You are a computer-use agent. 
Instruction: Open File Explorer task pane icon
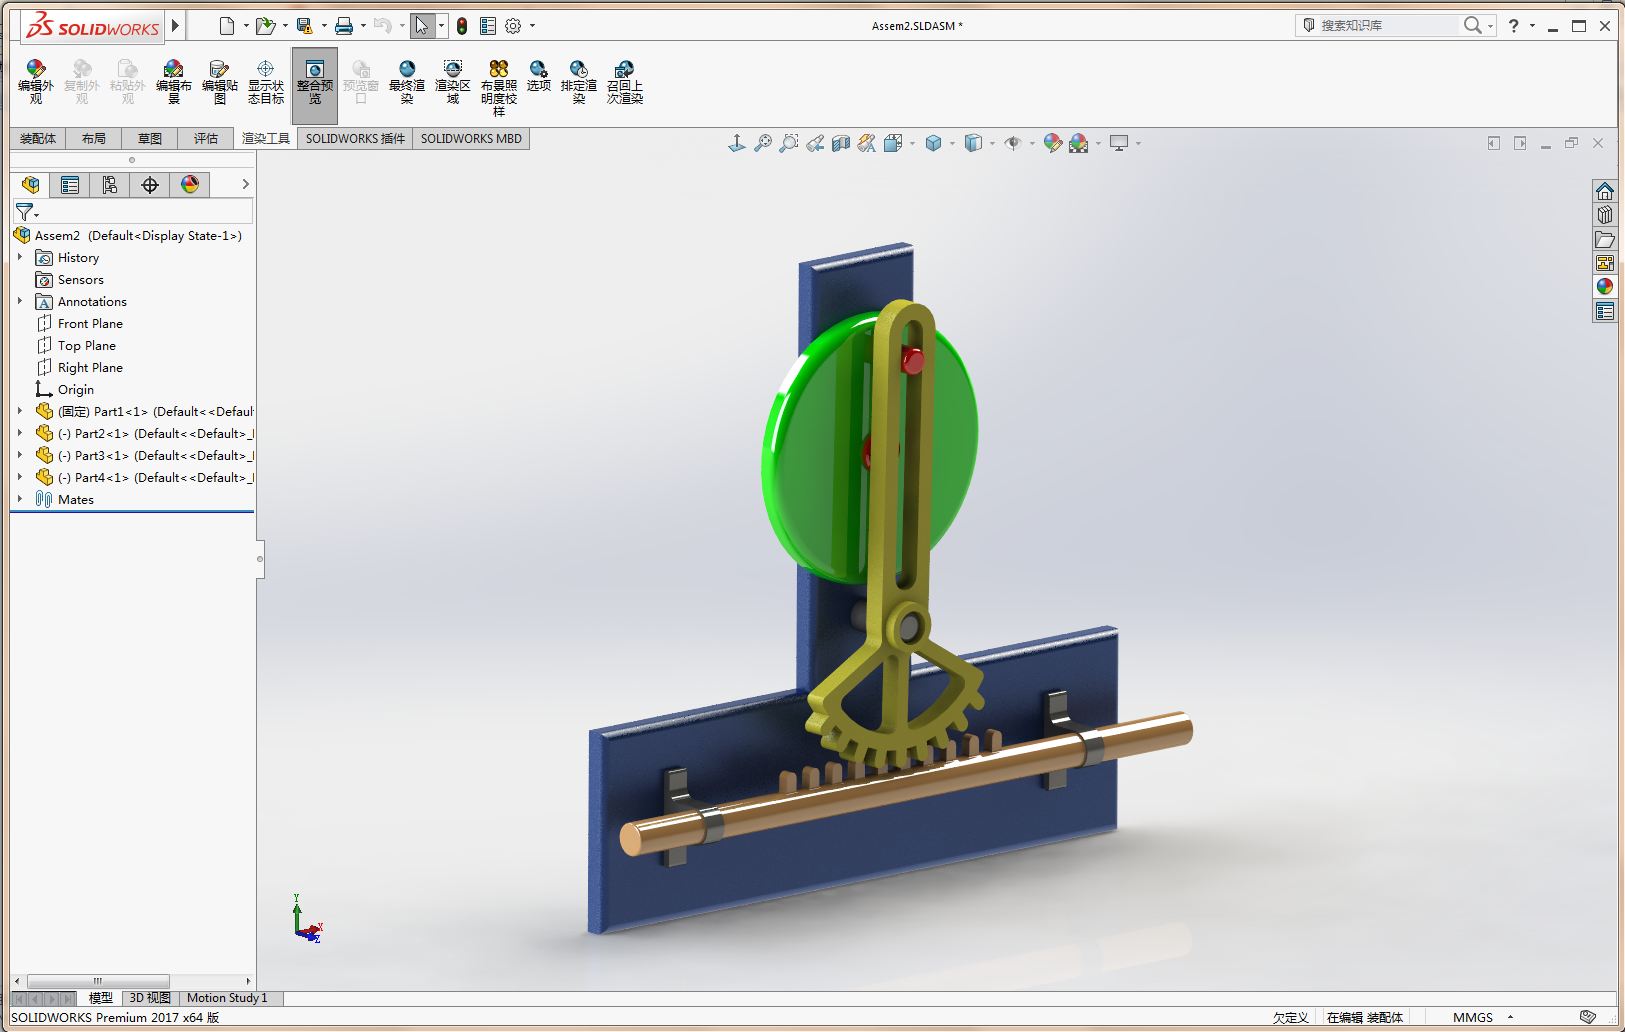click(1605, 239)
